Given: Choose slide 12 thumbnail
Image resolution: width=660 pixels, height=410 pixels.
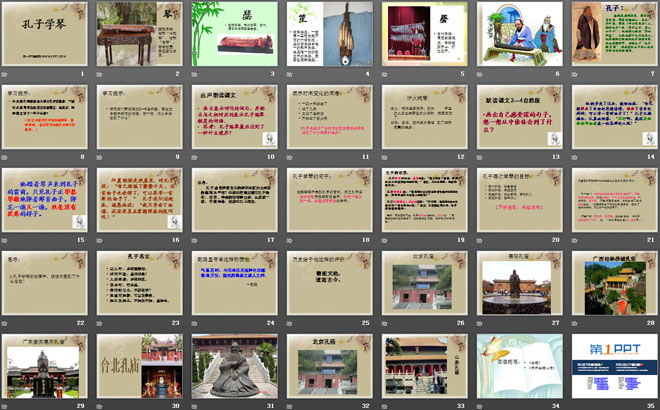Looking at the screenshot, I should pyautogui.click(x=425, y=117).
